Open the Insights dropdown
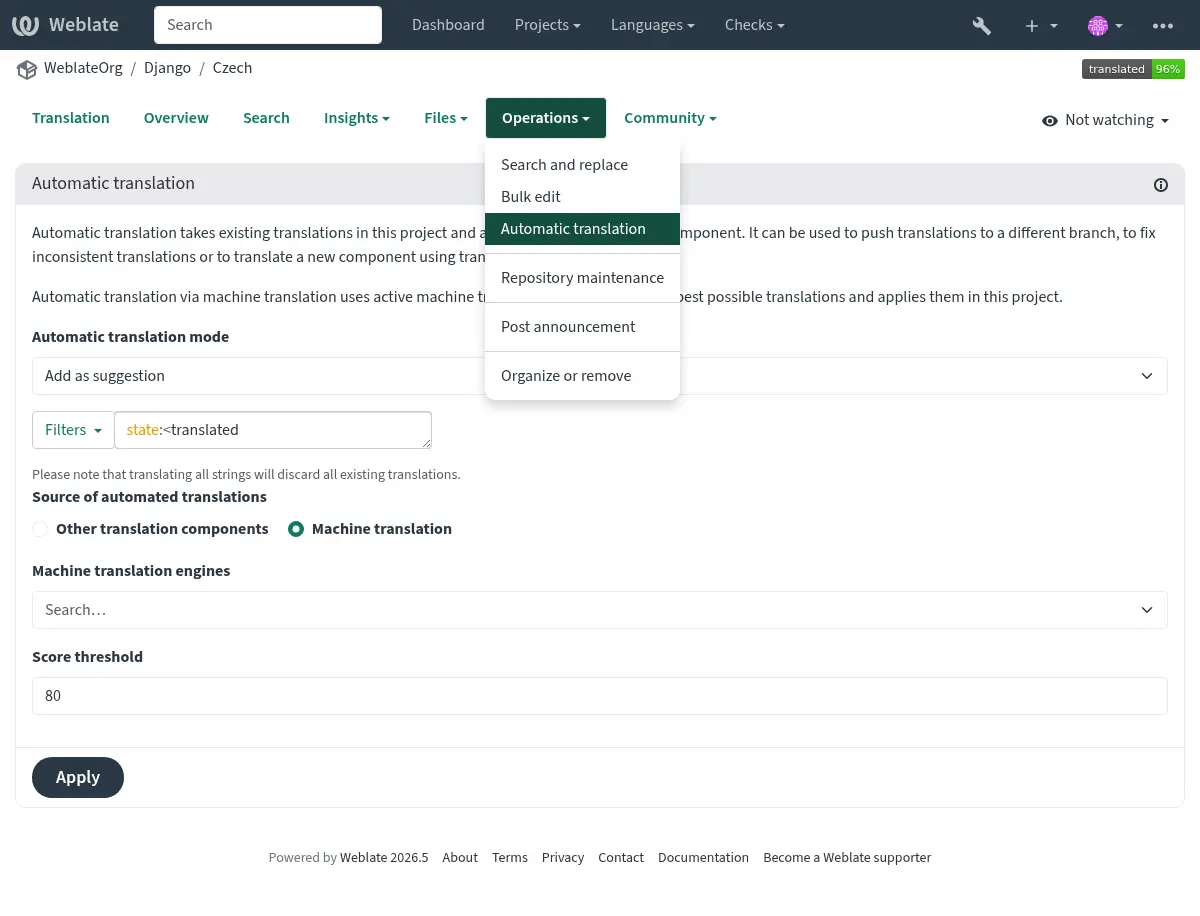 [x=356, y=118]
